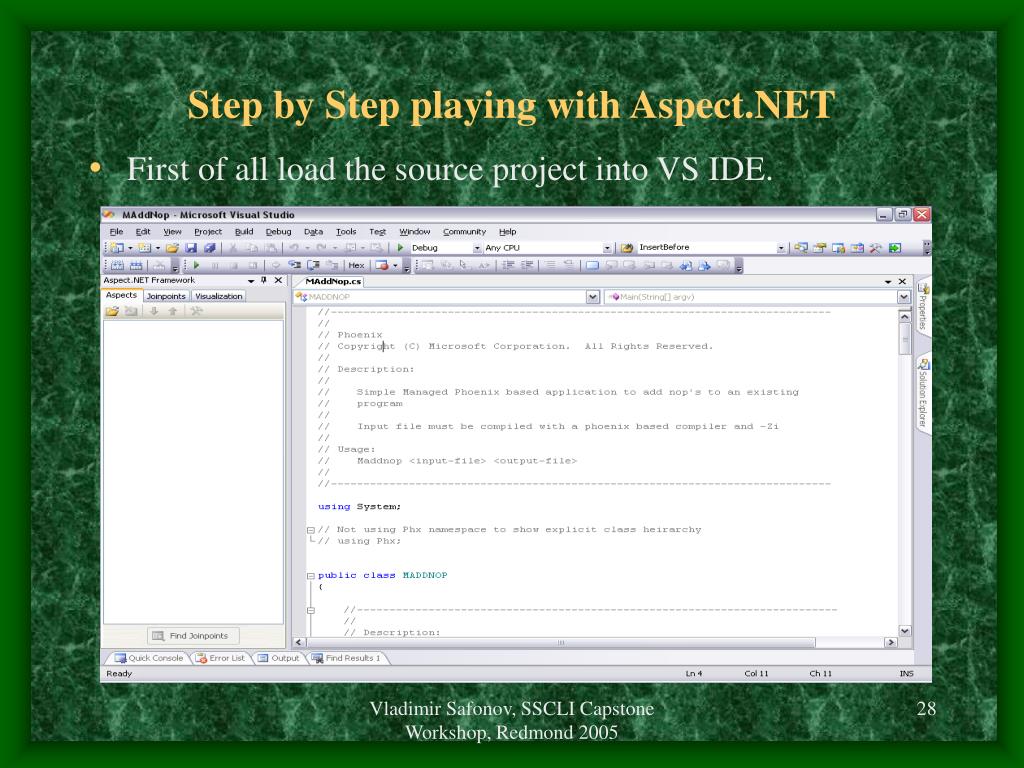Toggle auto-hide pin on Aspect.NET Framework panel
This screenshot has height=768, width=1024.
264,280
